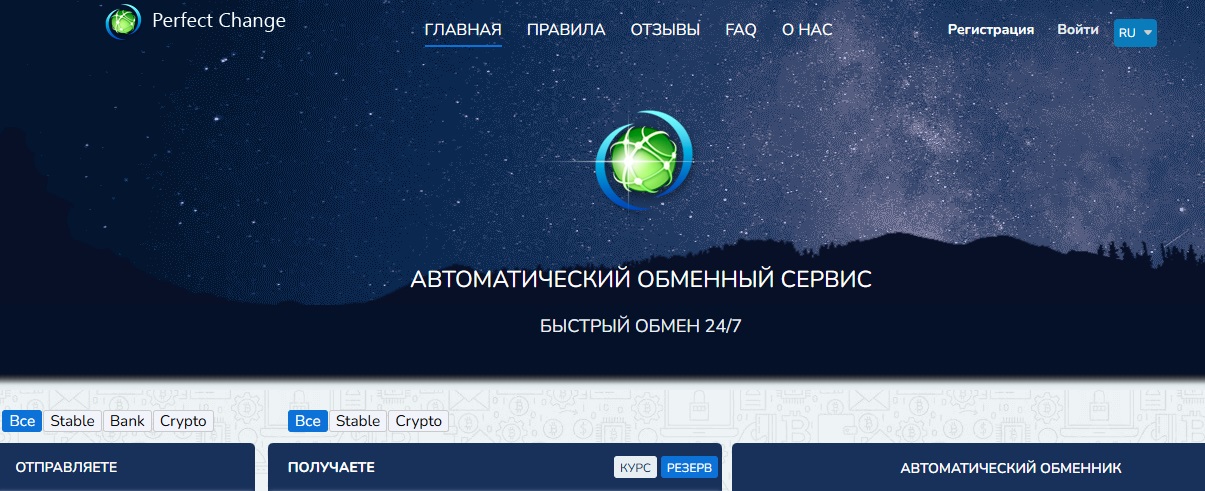Screen dimensions: 1205x491
Task: Click the Регистрация link
Action: (x=991, y=30)
